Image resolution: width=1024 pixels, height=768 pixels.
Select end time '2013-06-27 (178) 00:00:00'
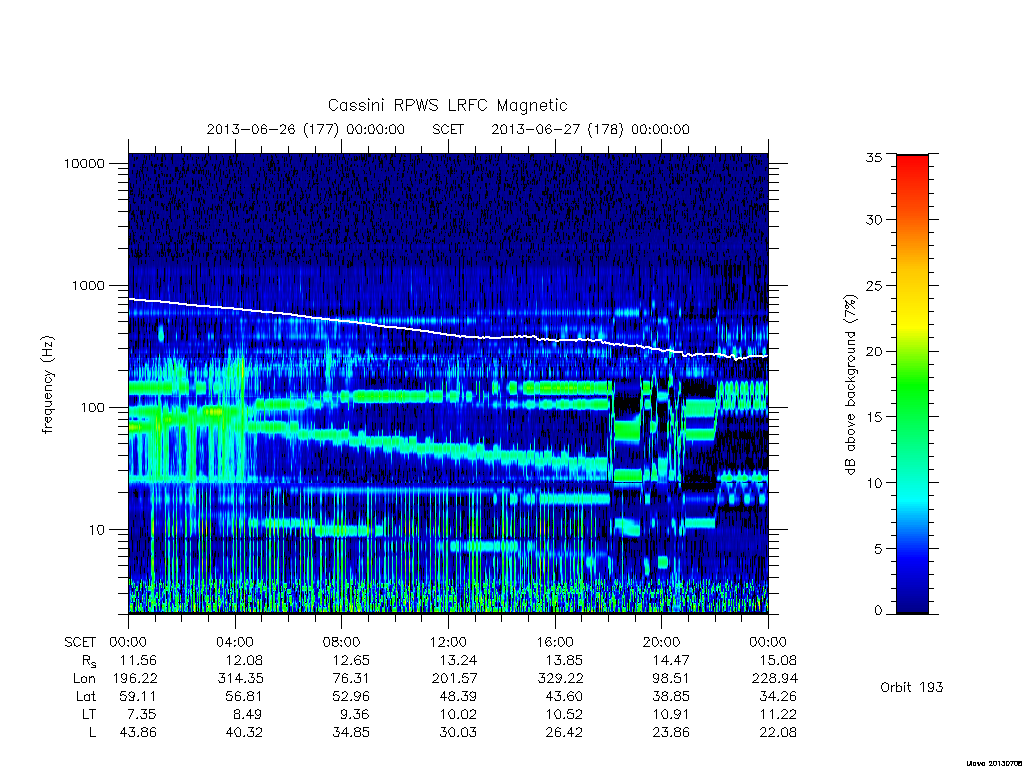coord(590,129)
